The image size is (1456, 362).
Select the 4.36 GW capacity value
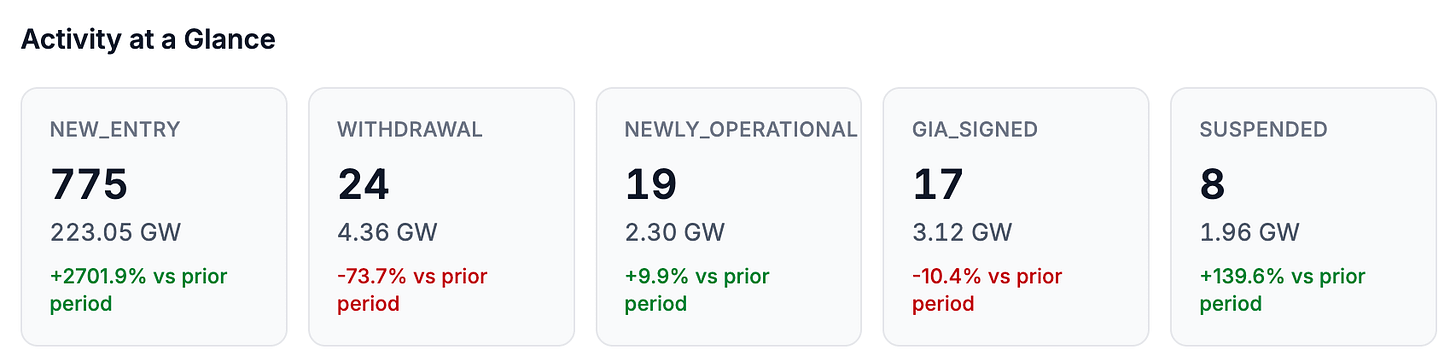click(x=388, y=233)
